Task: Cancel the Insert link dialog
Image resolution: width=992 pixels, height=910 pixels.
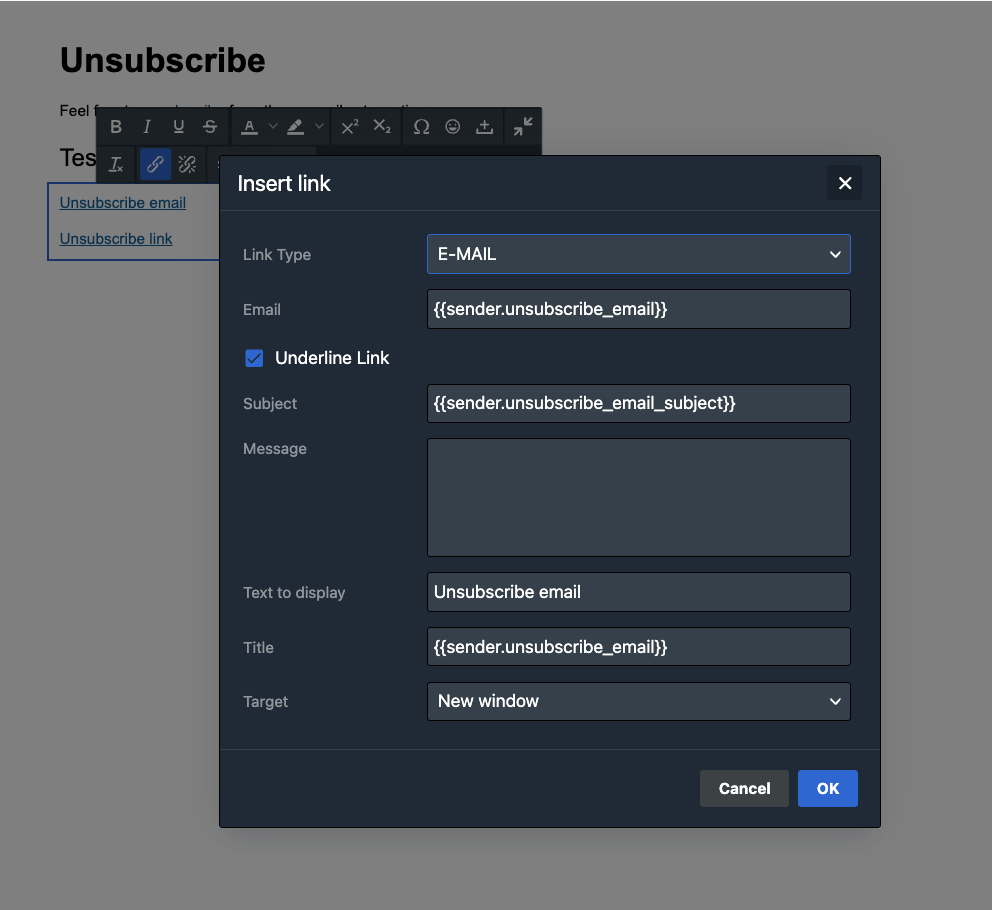Action: coord(744,788)
